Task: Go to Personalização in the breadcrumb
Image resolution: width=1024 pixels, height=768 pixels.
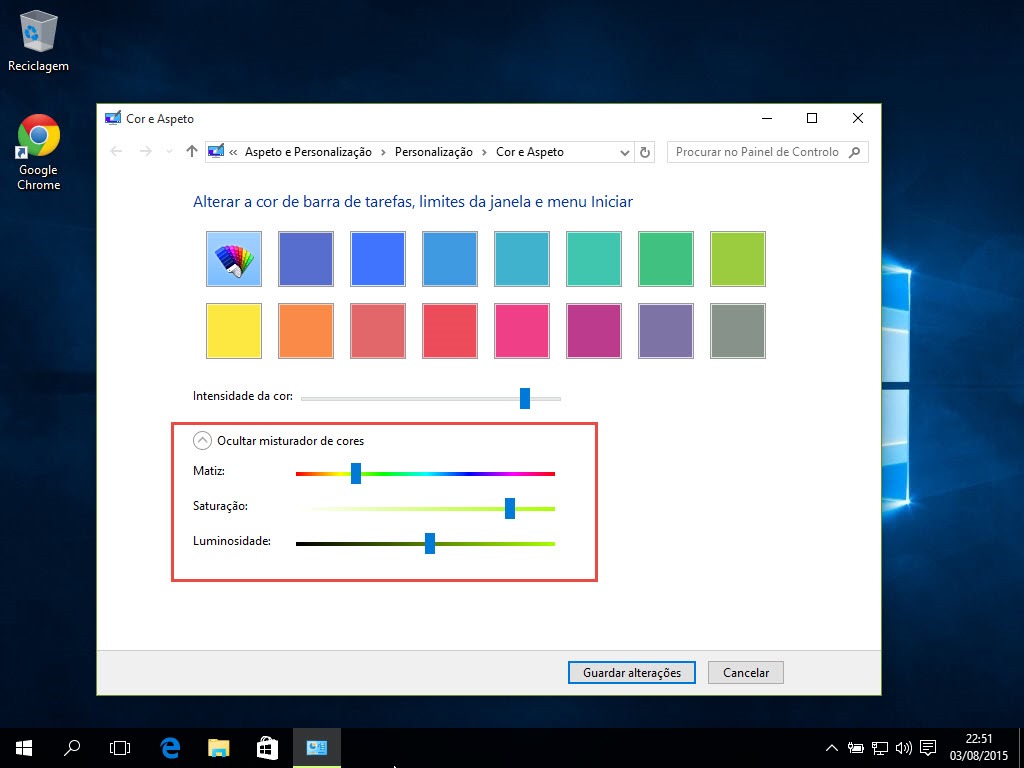Action: coord(433,152)
